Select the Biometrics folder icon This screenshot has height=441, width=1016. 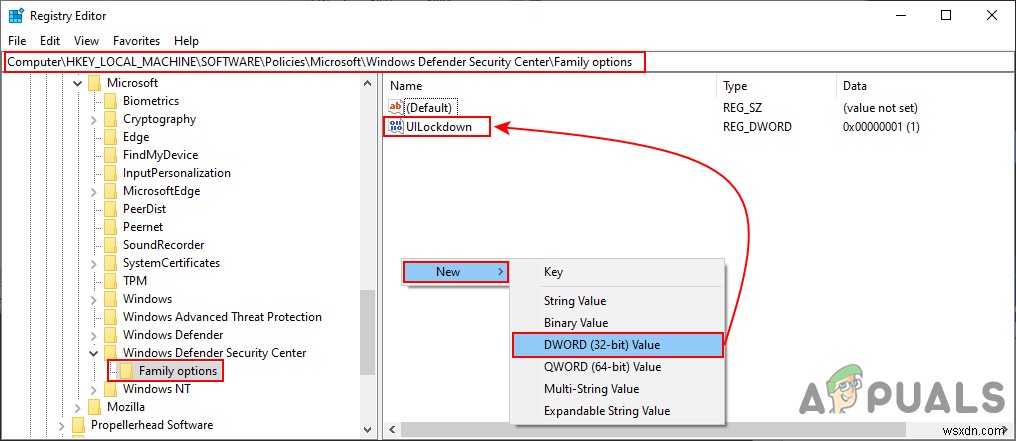pyautogui.click(x=112, y=101)
